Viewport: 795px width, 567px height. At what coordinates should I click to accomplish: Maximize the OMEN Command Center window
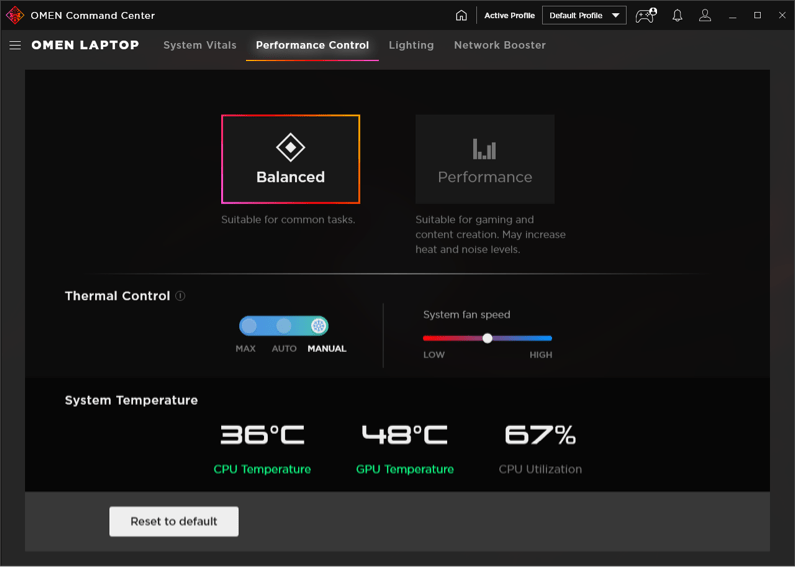[x=757, y=16]
